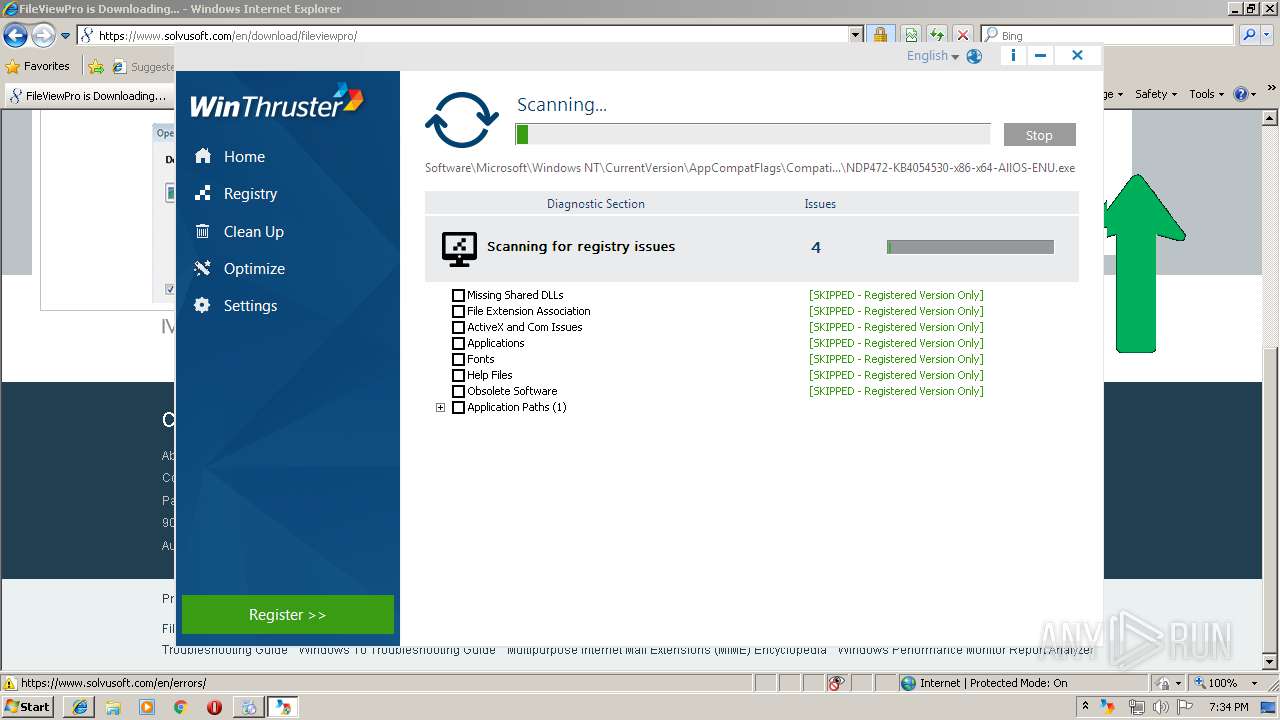1280x720 pixels.
Task: Click the Diagnostic Section column header
Action: click(596, 203)
